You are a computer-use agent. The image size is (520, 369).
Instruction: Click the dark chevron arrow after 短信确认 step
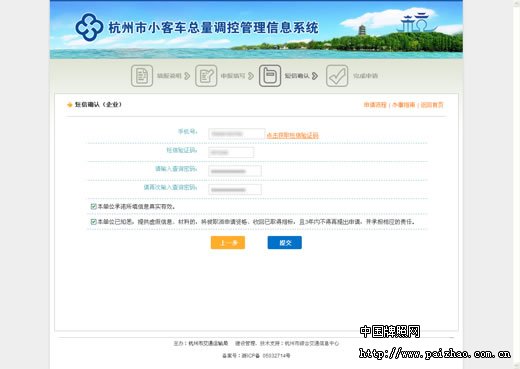coord(315,76)
